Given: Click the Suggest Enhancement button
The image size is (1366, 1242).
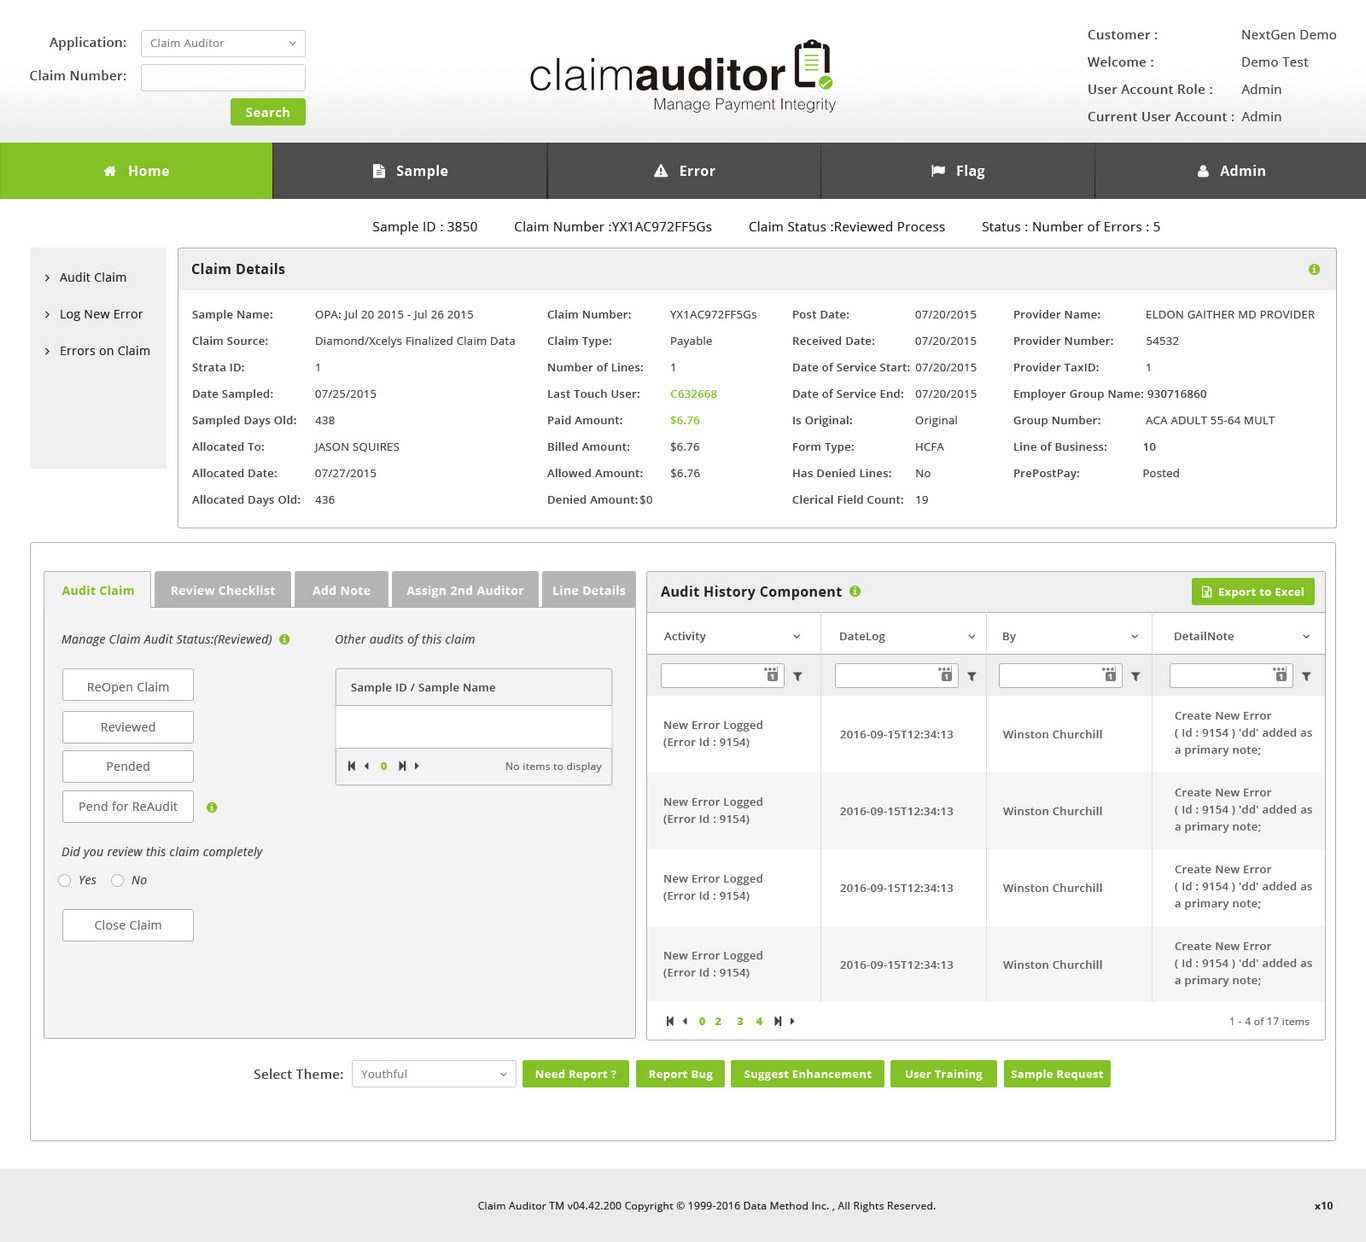Looking at the screenshot, I should [808, 1074].
